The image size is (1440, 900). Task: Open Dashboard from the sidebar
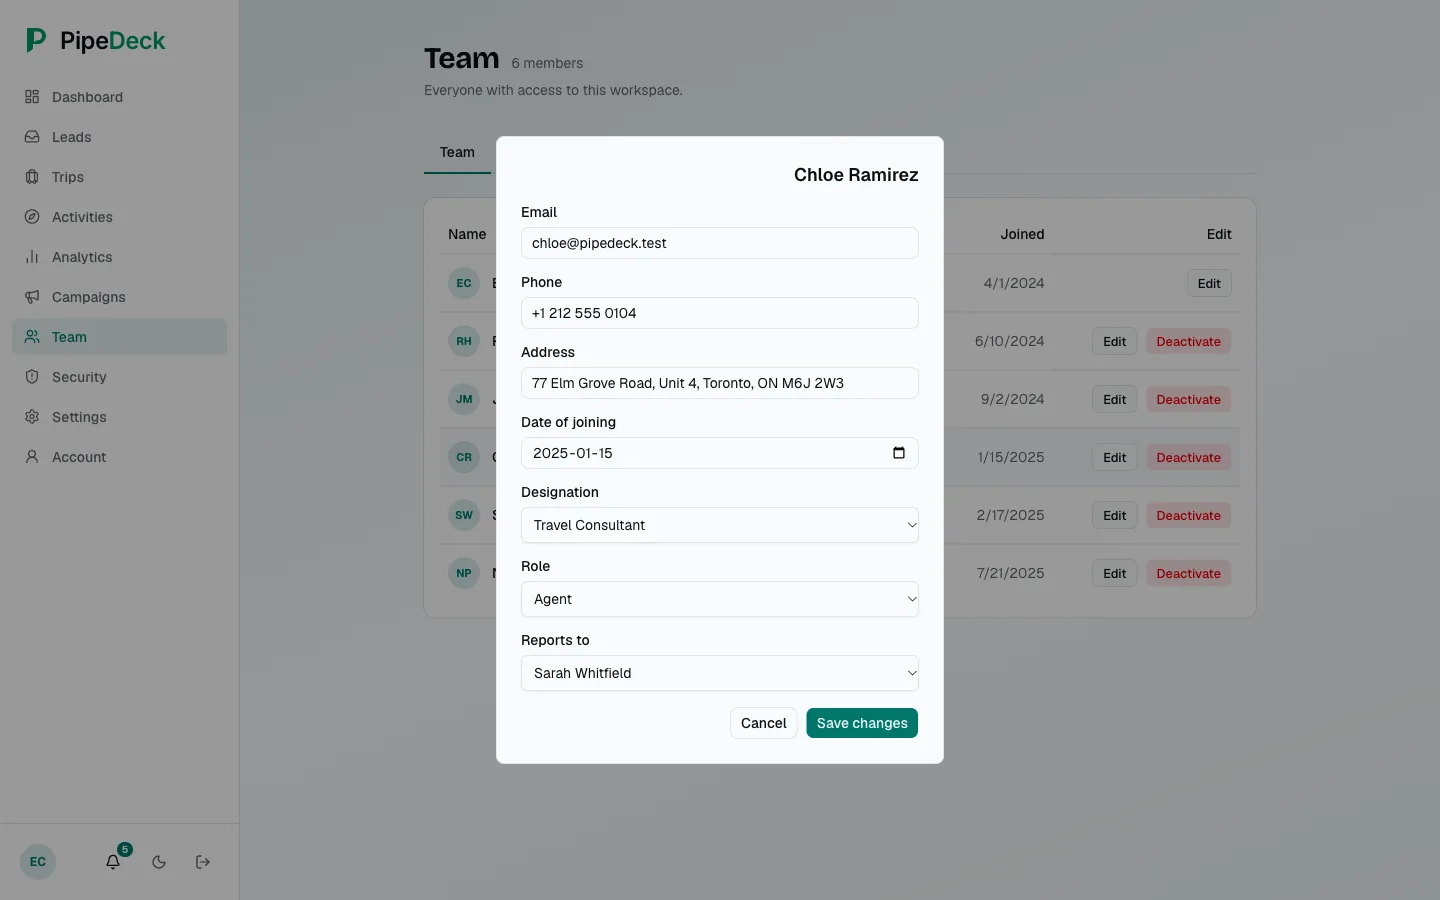[x=119, y=97]
